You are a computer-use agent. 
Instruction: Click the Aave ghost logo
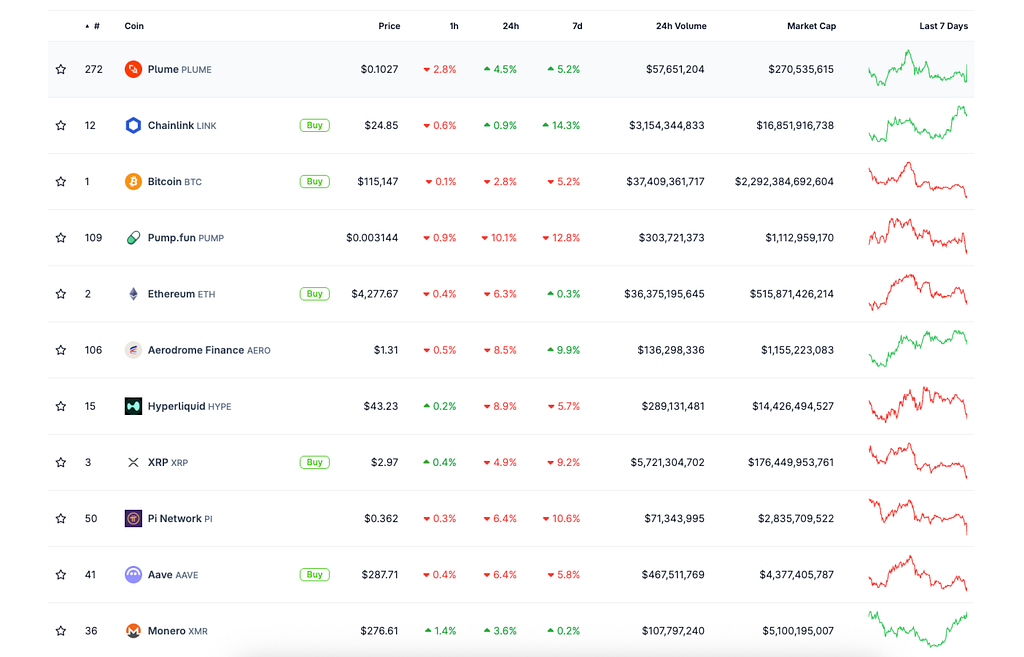[133, 575]
